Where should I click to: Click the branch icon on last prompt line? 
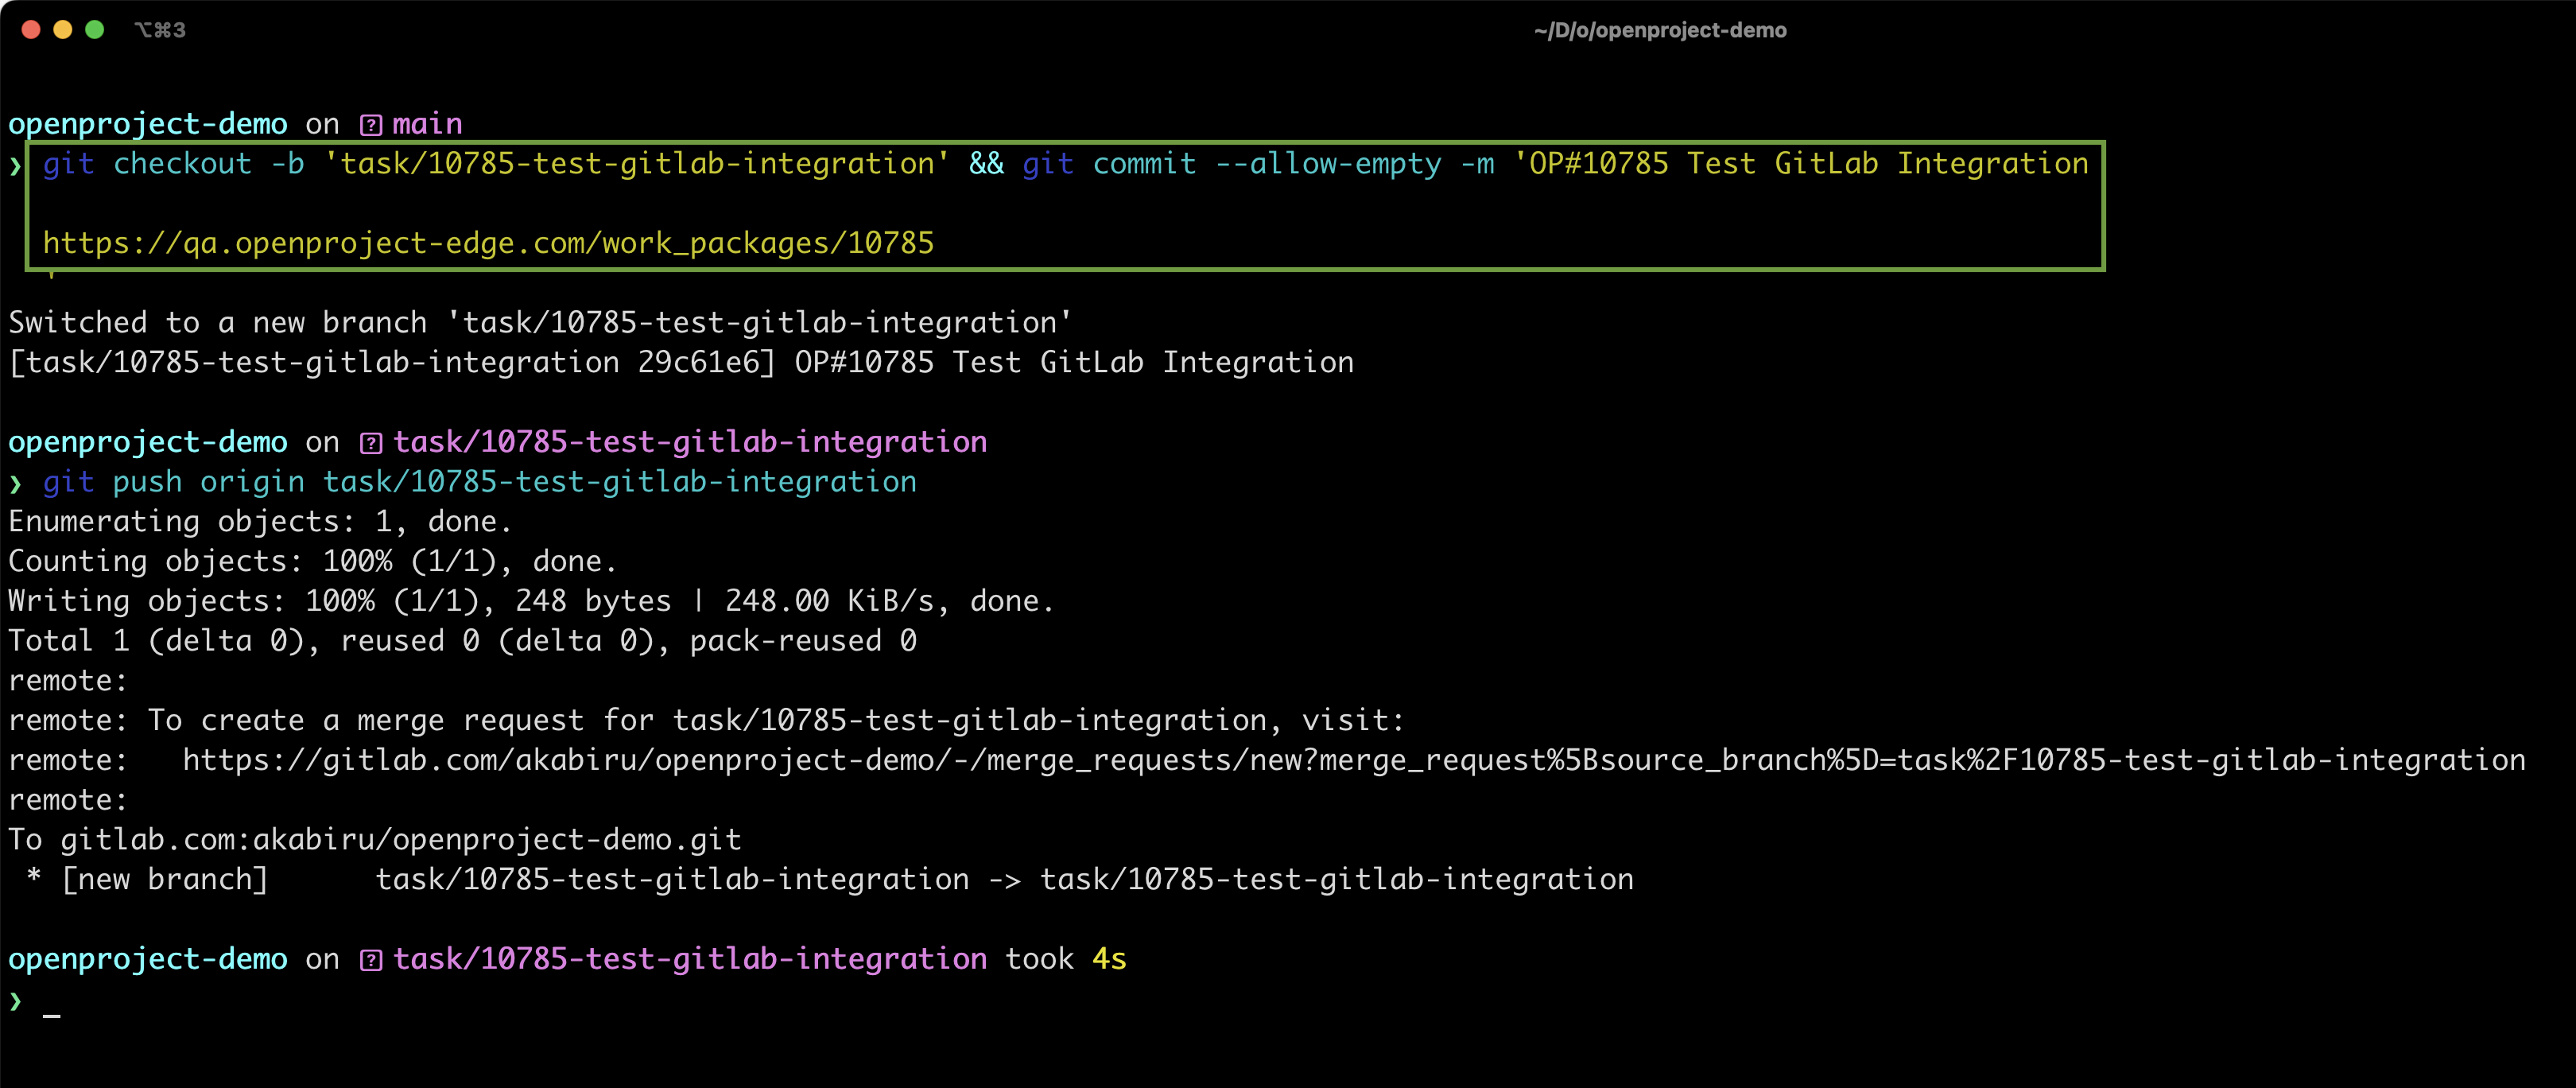(x=371, y=960)
